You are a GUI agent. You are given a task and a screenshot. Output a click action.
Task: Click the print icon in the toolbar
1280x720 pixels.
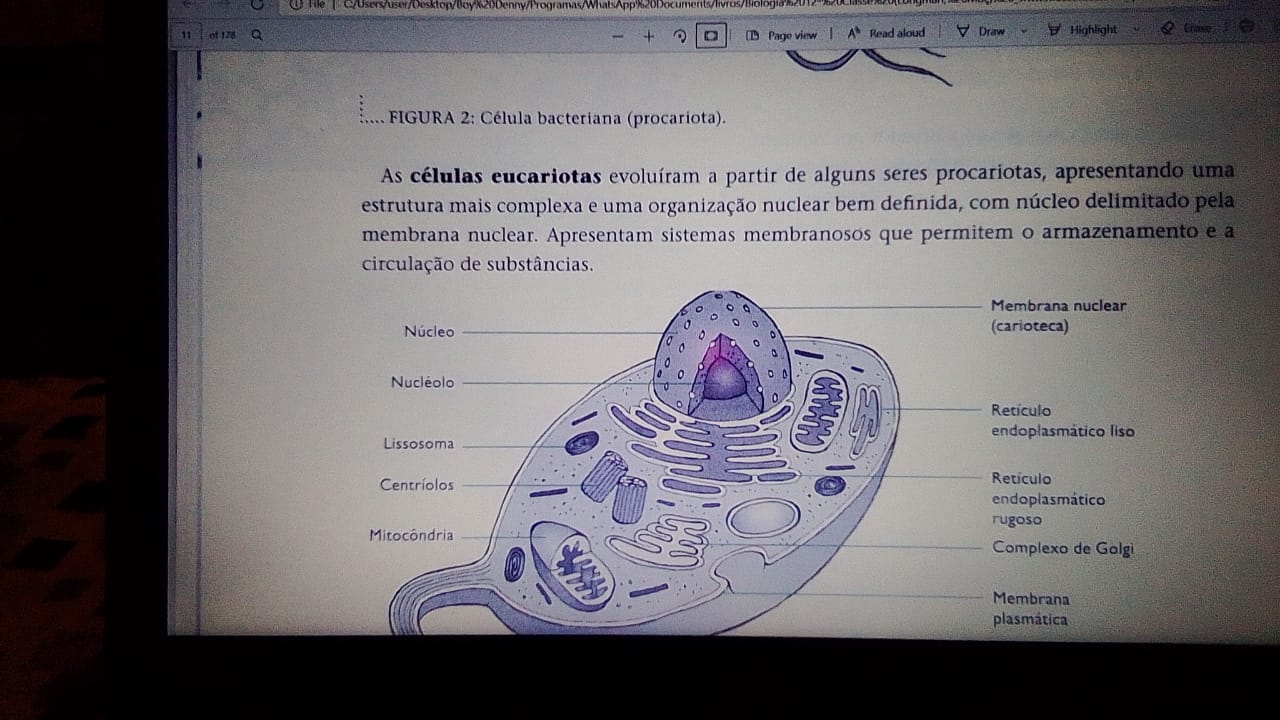tap(1246, 27)
